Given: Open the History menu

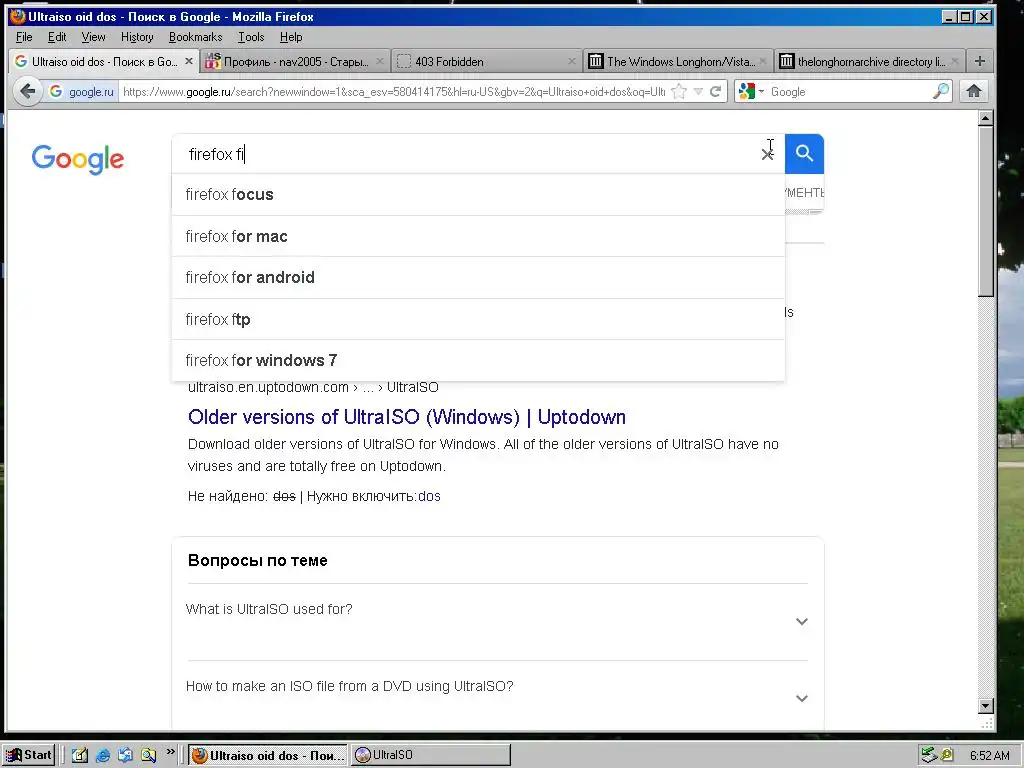Looking at the screenshot, I should (137, 37).
